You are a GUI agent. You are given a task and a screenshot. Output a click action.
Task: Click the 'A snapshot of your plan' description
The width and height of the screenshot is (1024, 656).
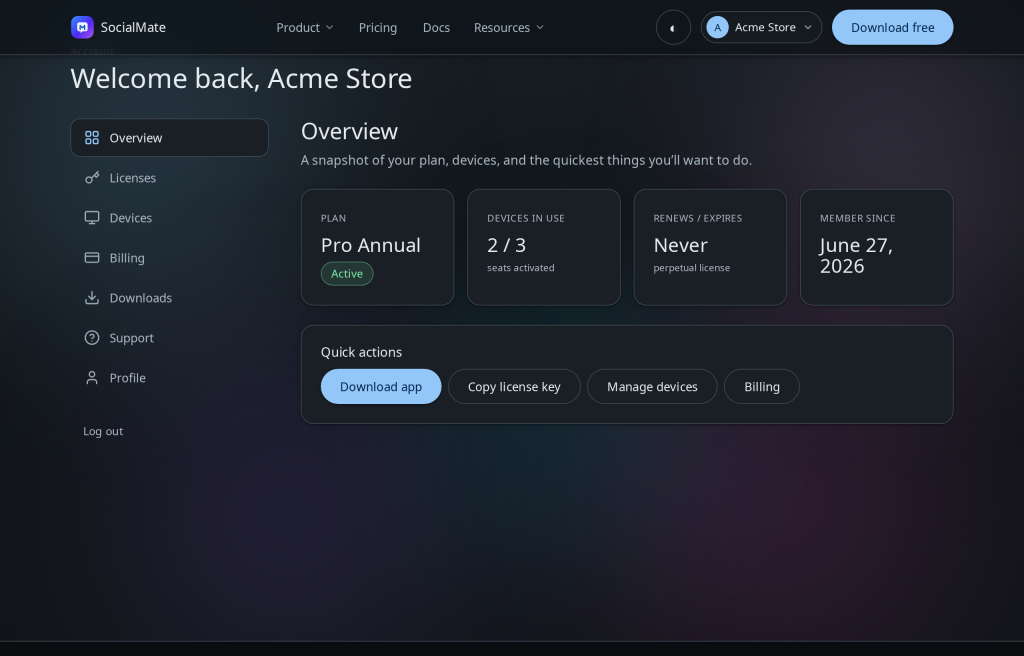pyautogui.click(x=526, y=160)
